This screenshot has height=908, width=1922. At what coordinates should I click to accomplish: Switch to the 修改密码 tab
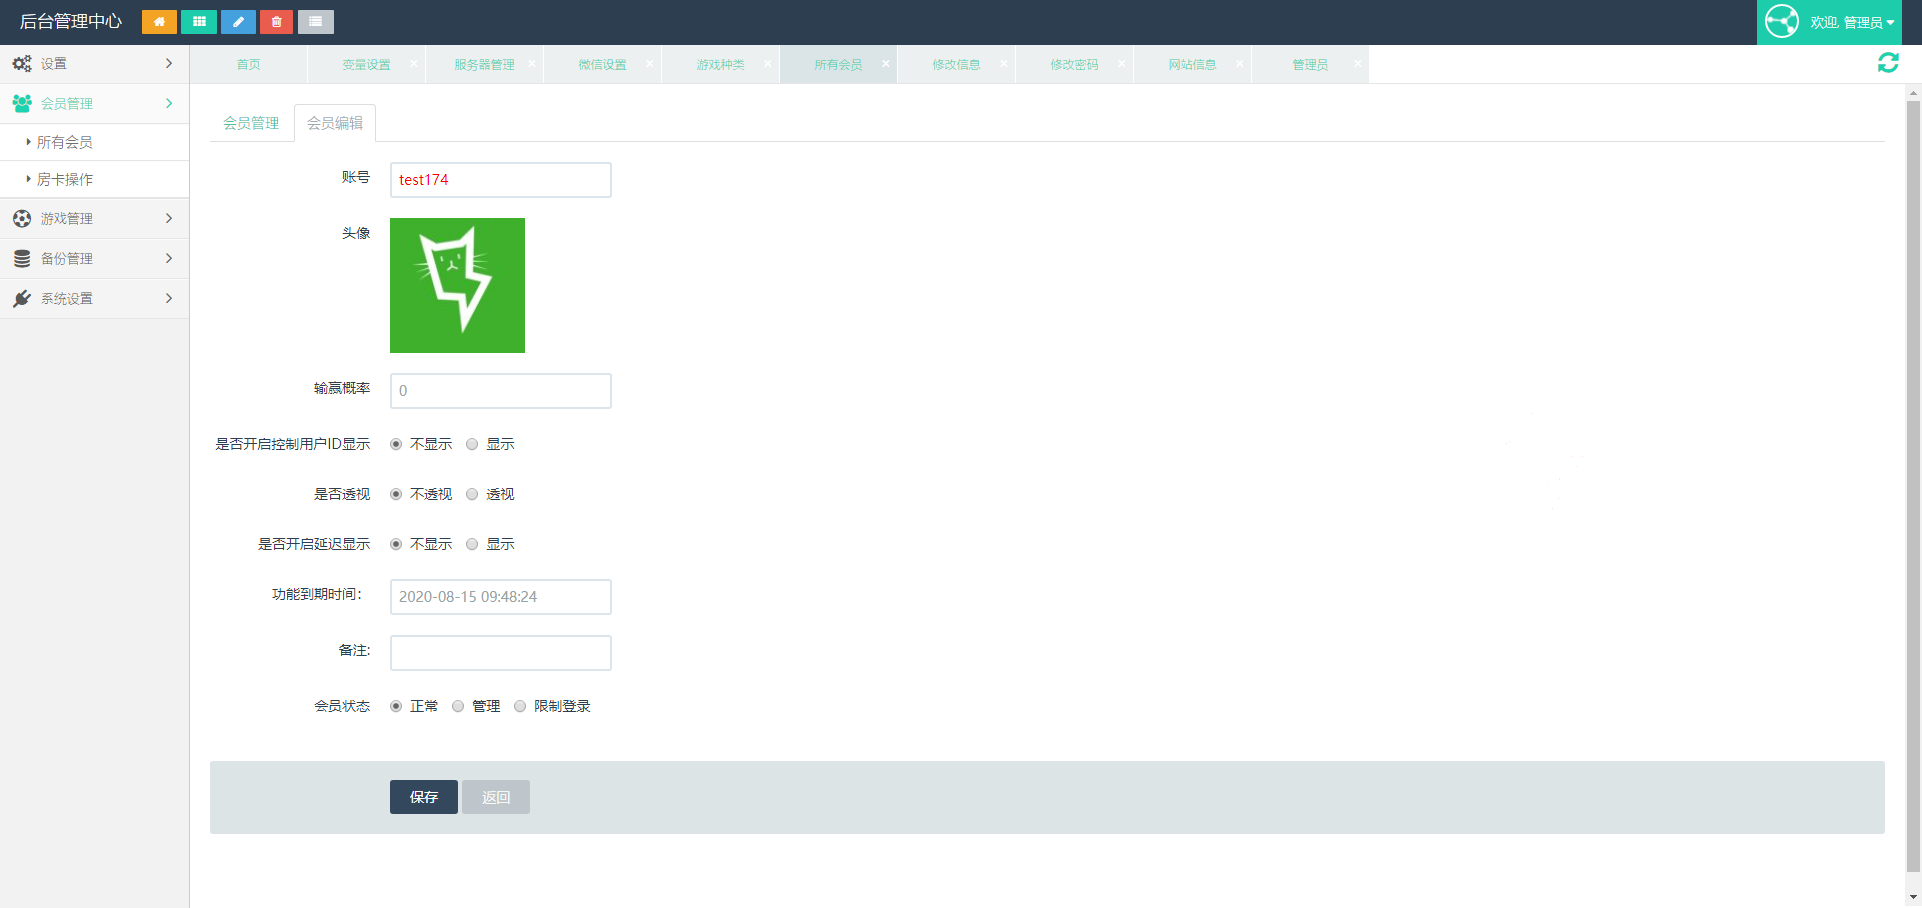(x=1074, y=64)
